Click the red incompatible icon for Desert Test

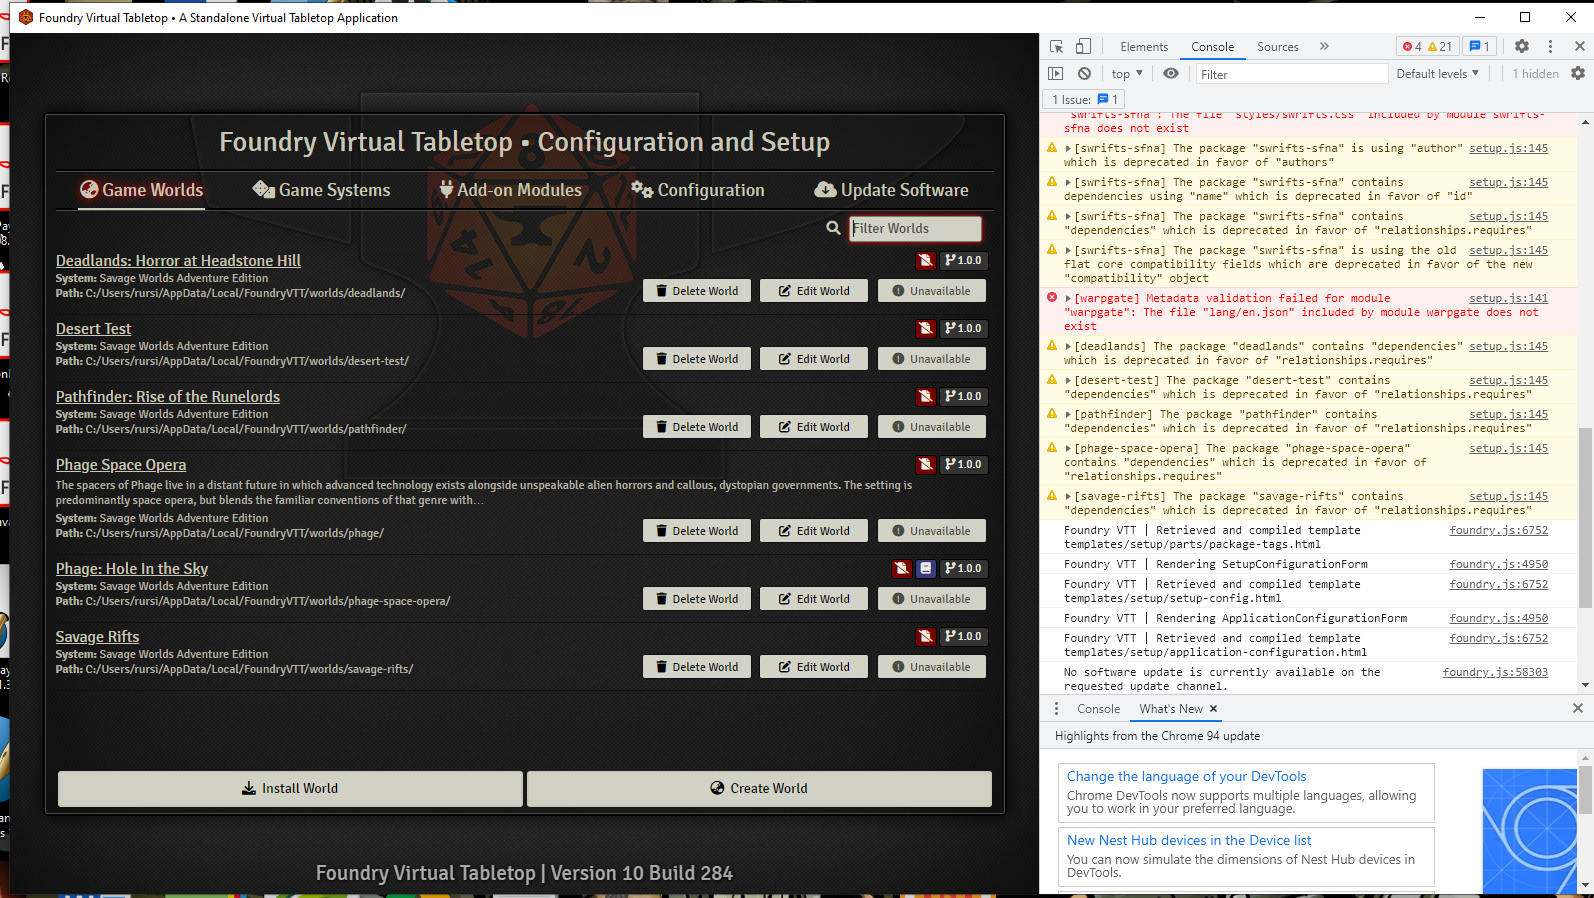926,328
